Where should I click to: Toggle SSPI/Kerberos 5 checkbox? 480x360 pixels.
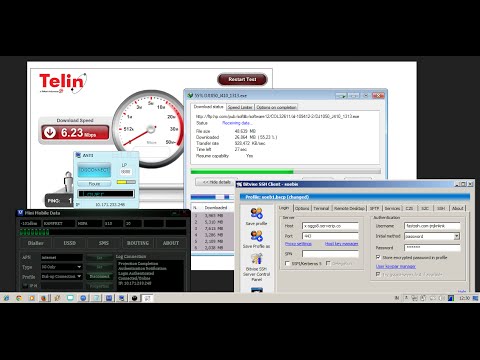[x=287, y=263]
